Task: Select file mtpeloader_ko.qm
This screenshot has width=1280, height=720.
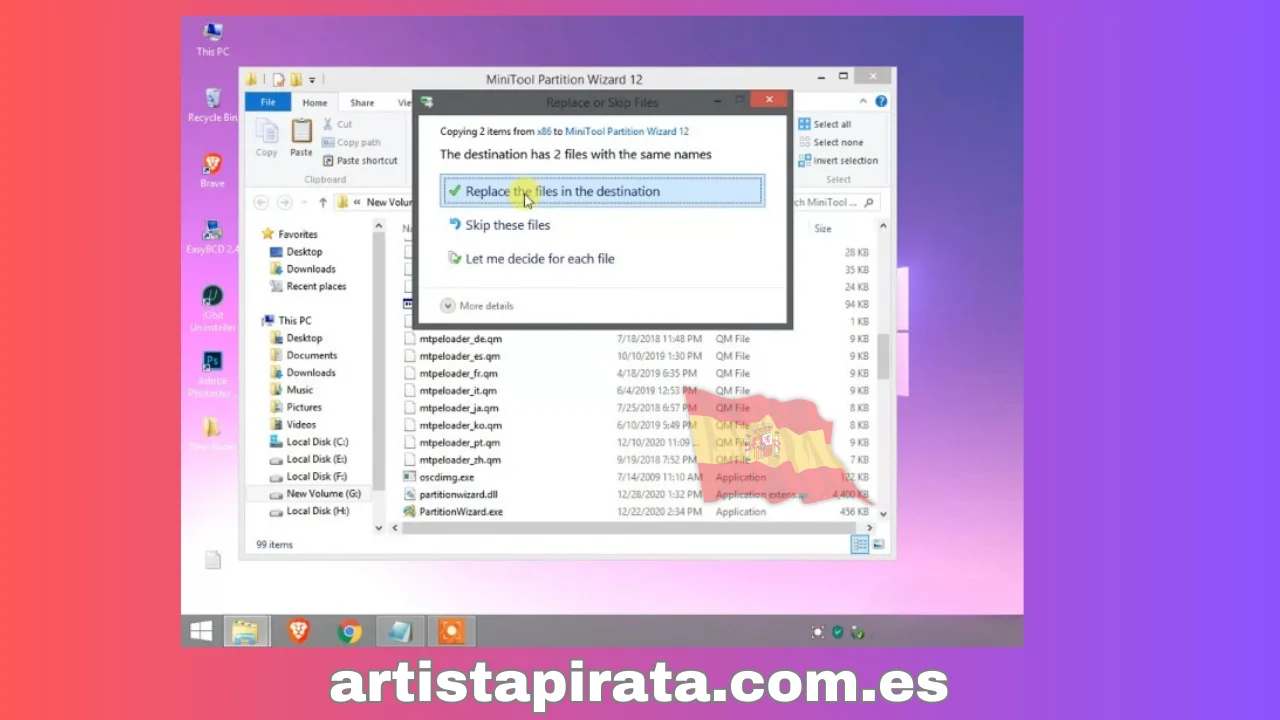Action: (x=452, y=425)
